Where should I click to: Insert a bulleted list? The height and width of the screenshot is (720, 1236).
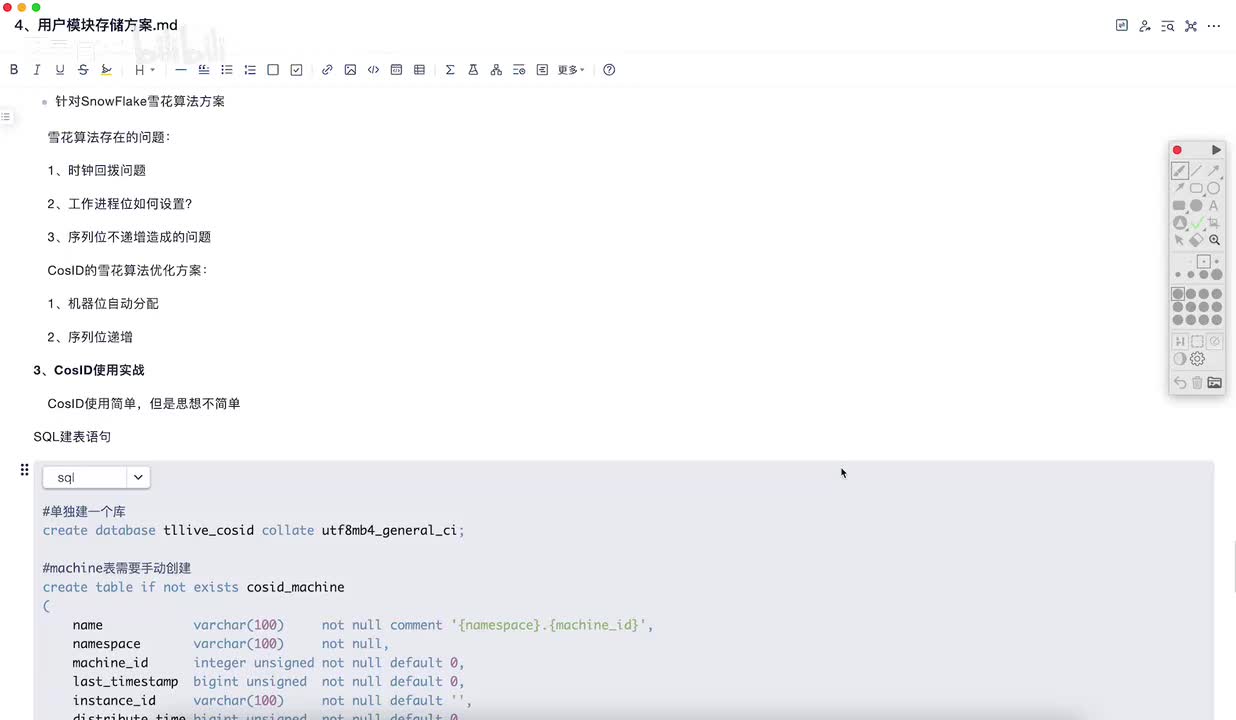(x=227, y=70)
